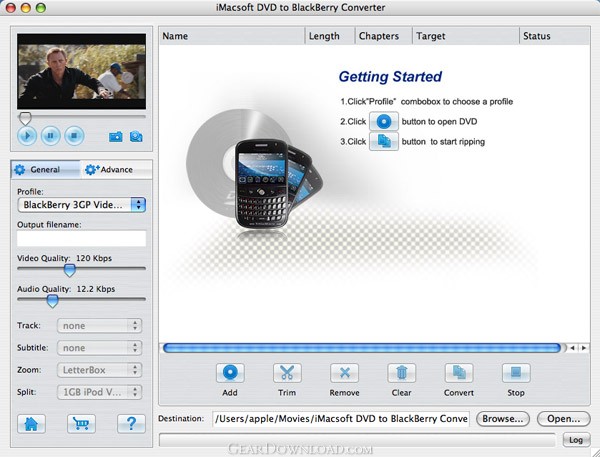Open the Subtitle dropdown
The width and height of the screenshot is (600, 457).
click(99, 348)
